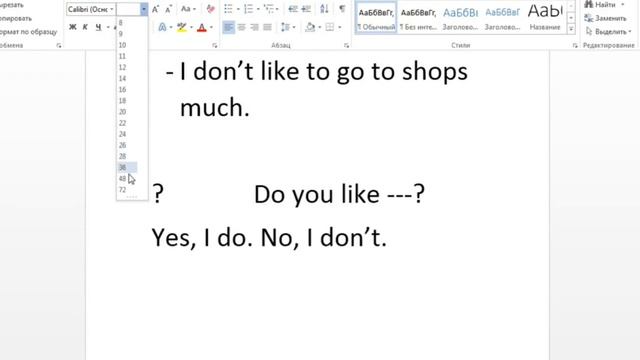The height and width of the screenshot is (360, 640).
Task: Click the shrink font size icon
Action: click(169, 9)
